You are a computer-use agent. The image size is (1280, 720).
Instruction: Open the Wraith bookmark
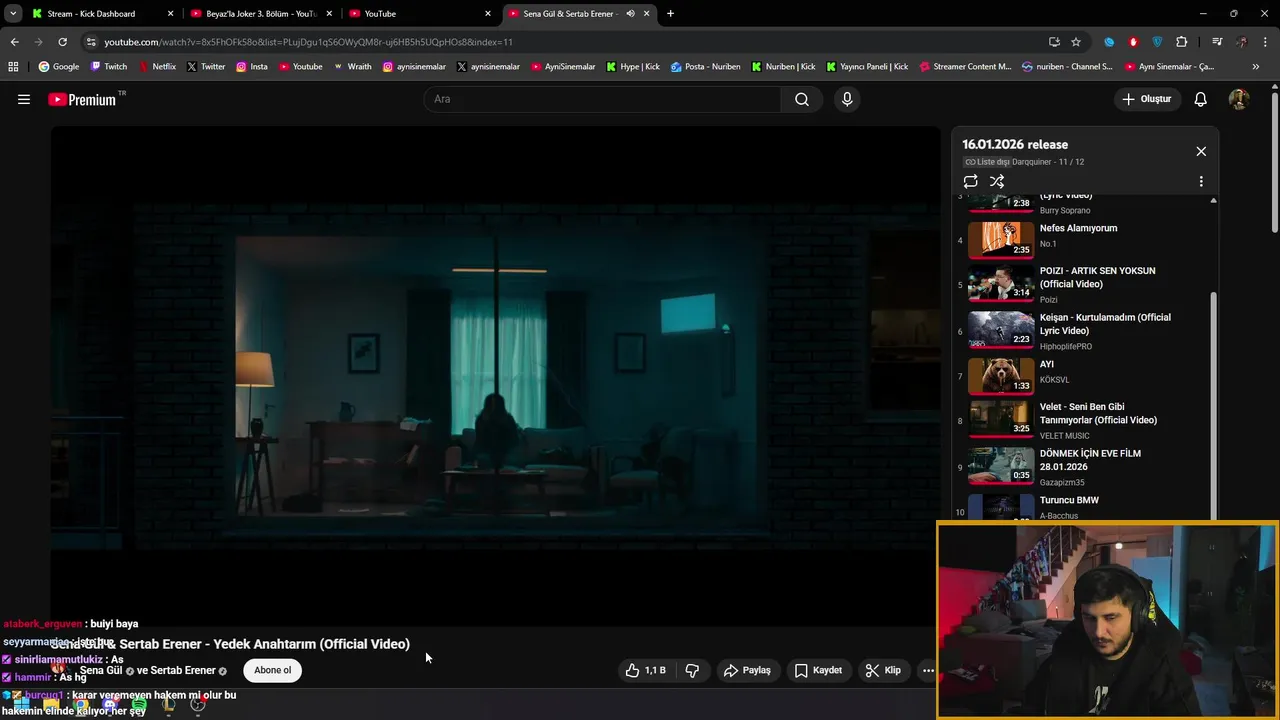coord(352,67)
